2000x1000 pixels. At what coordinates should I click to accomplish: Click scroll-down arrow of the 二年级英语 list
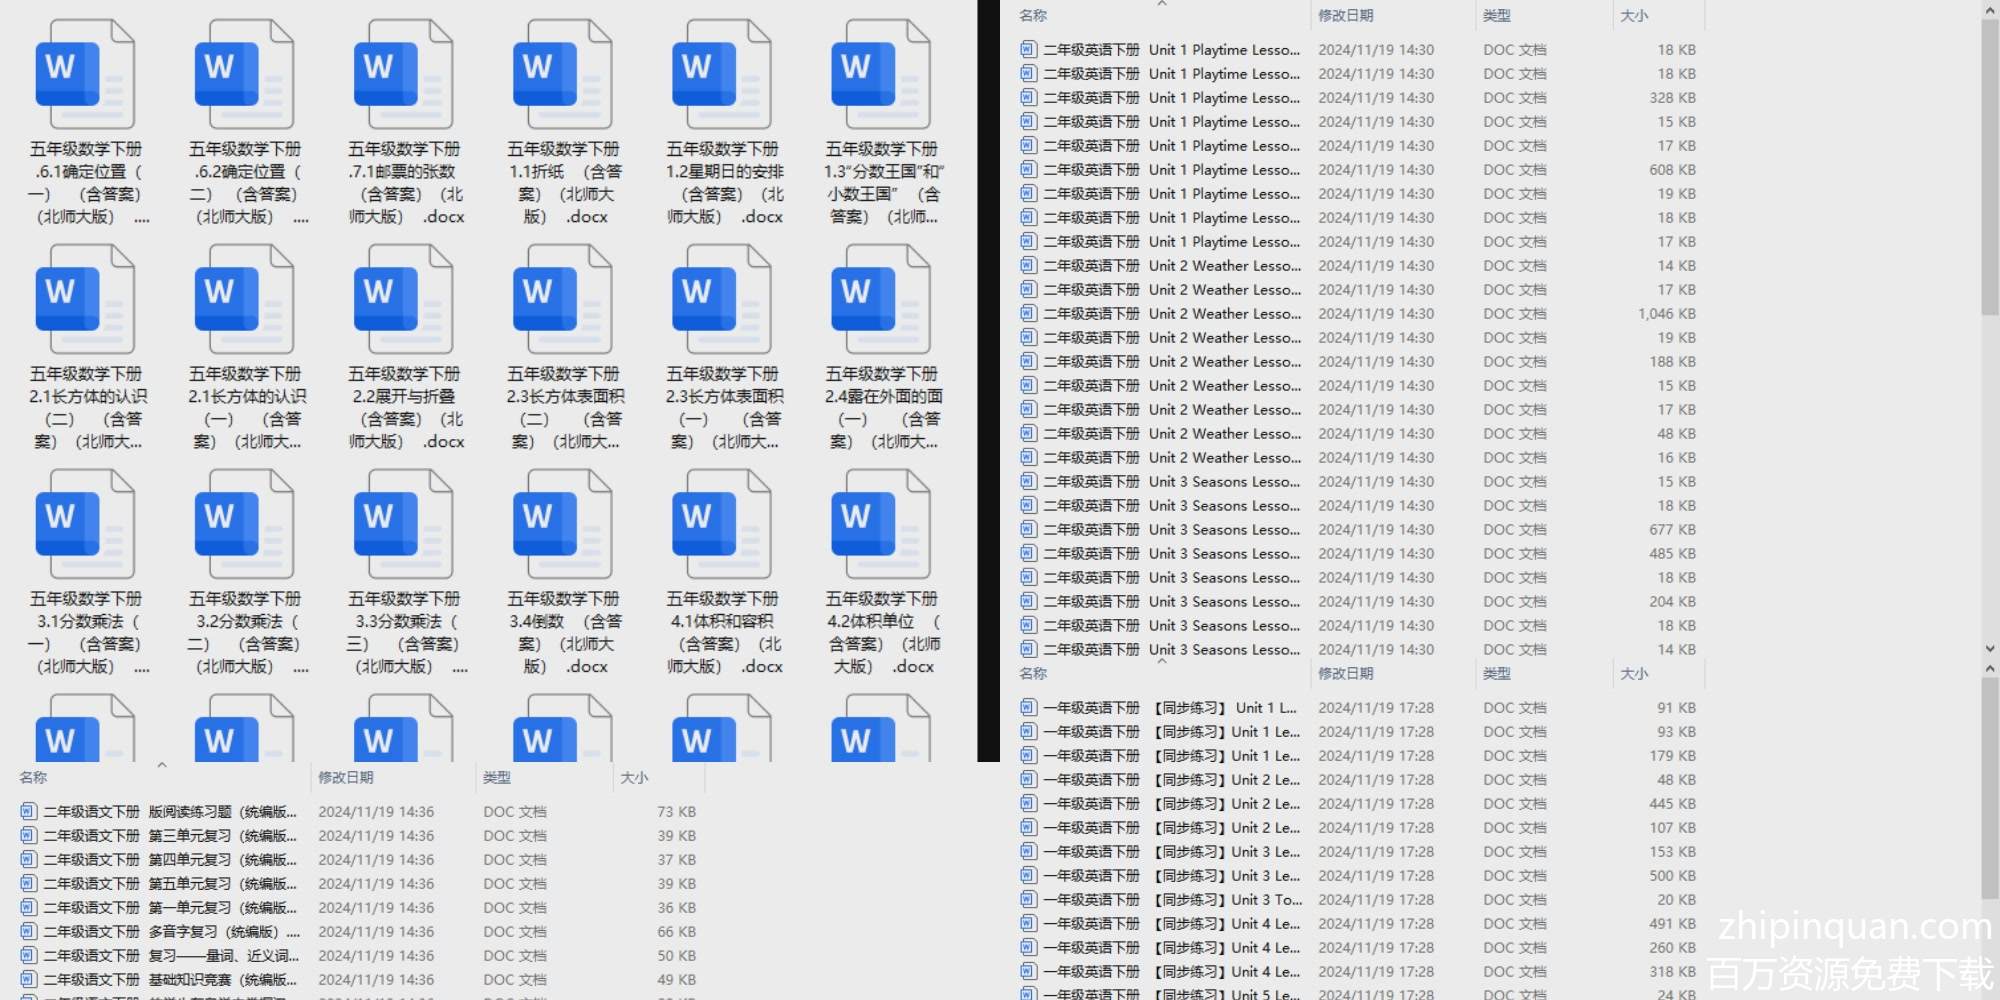coord(1989,649)
